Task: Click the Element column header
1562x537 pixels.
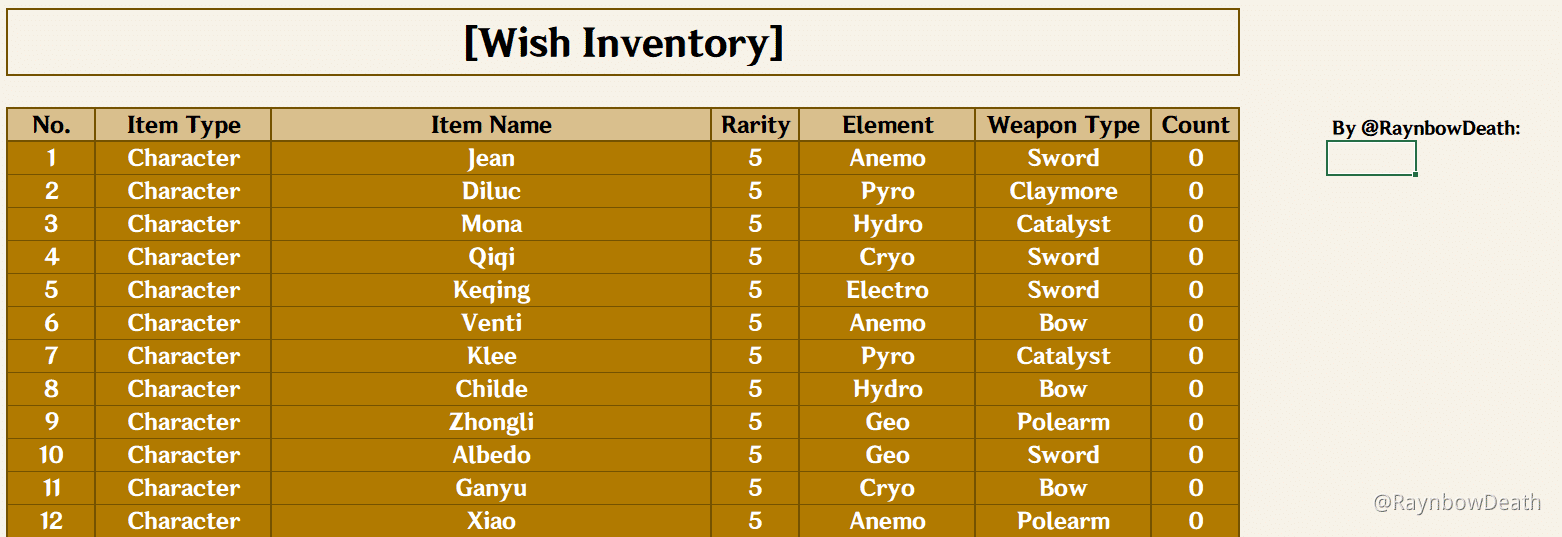Action: coord(887,125)
